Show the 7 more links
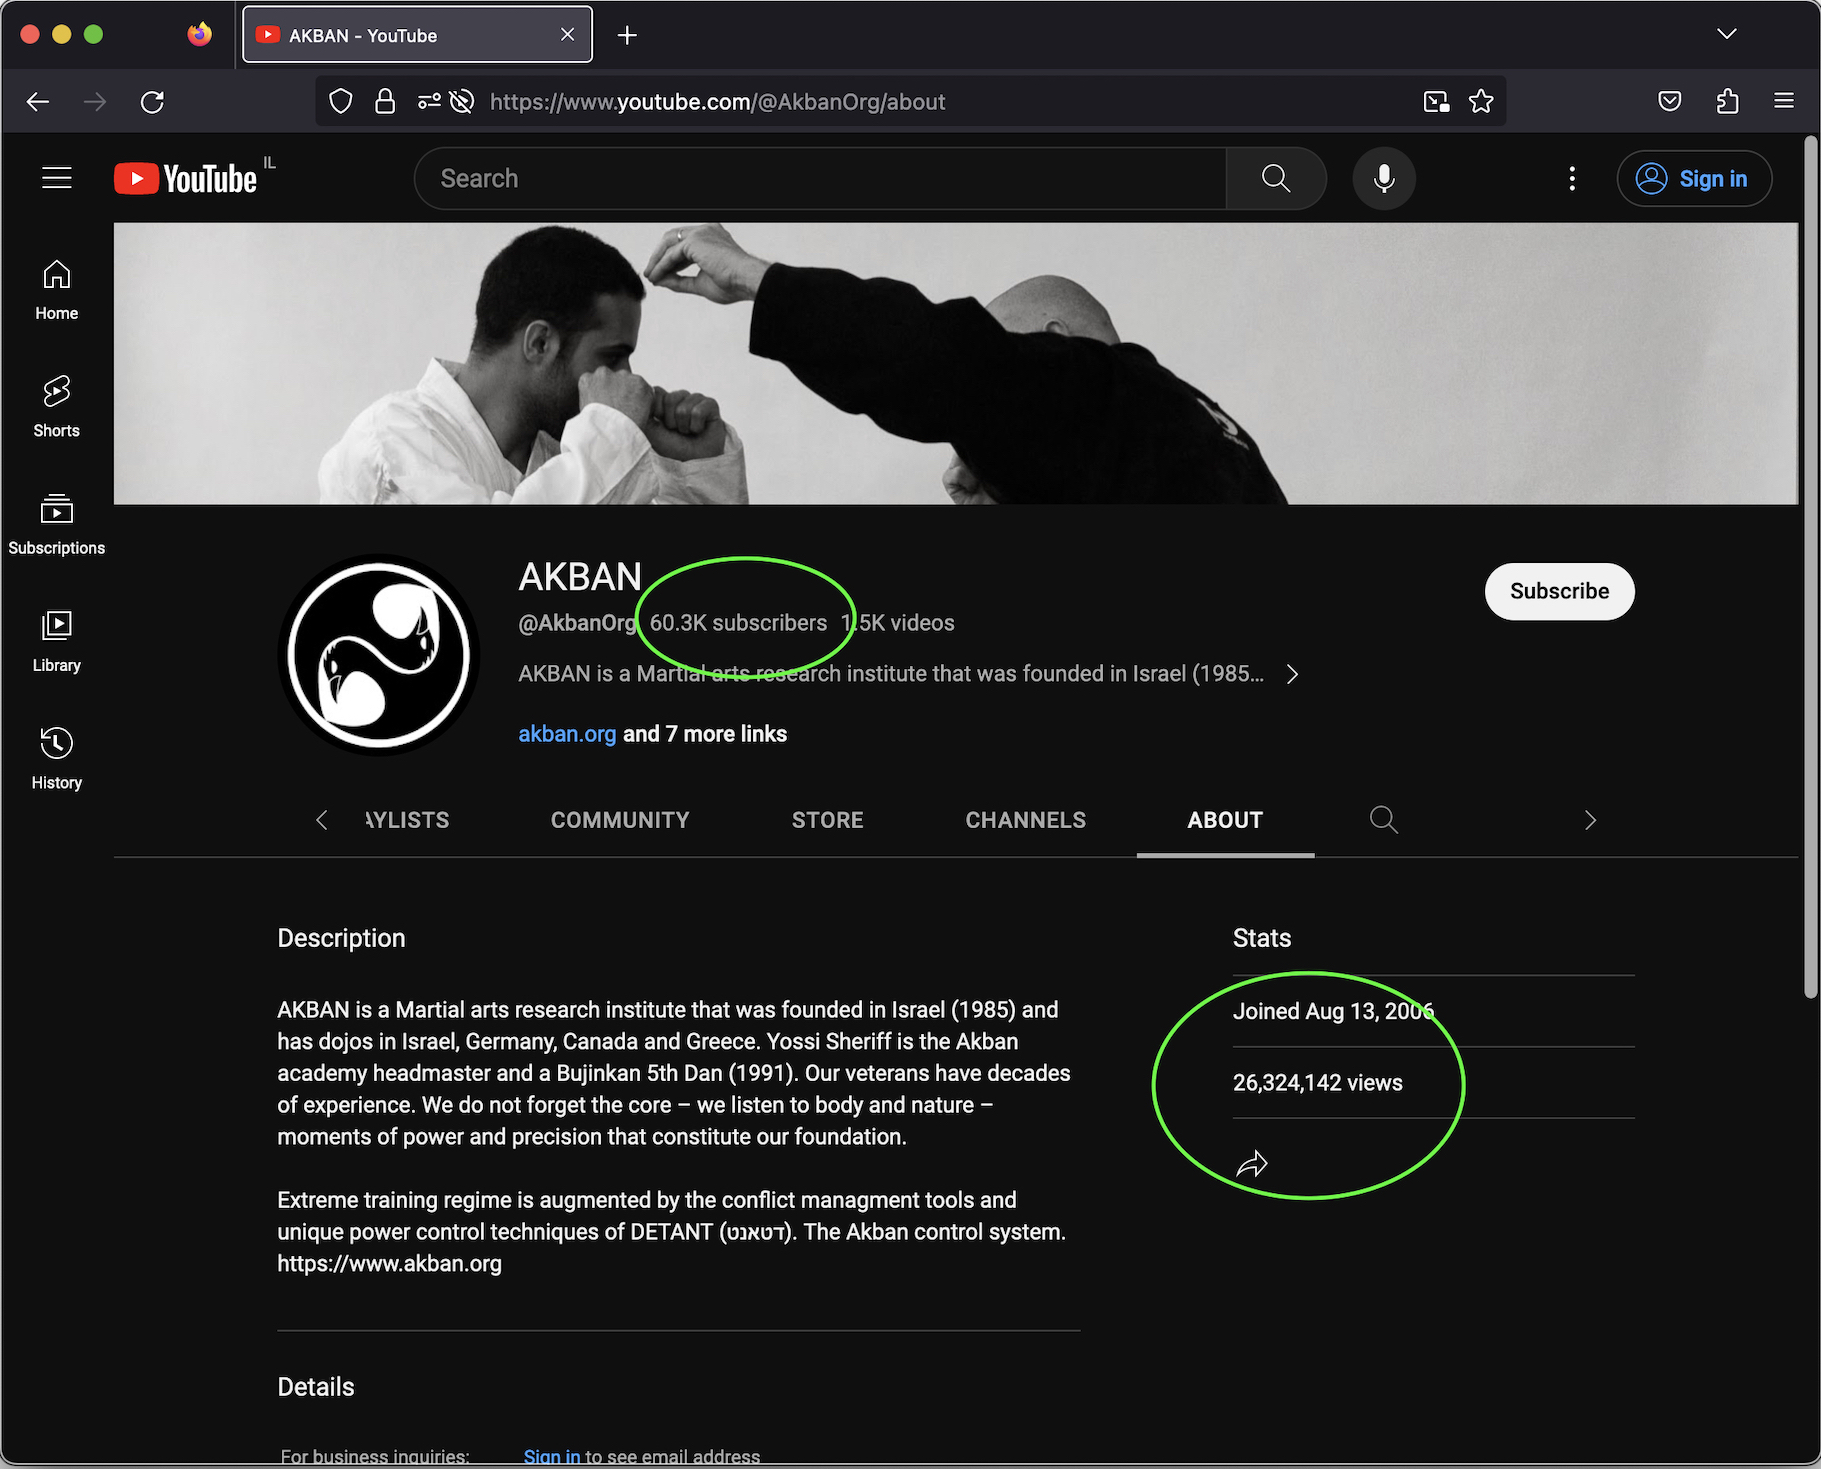The image size is (1821, 1469). tap(705, 734)
